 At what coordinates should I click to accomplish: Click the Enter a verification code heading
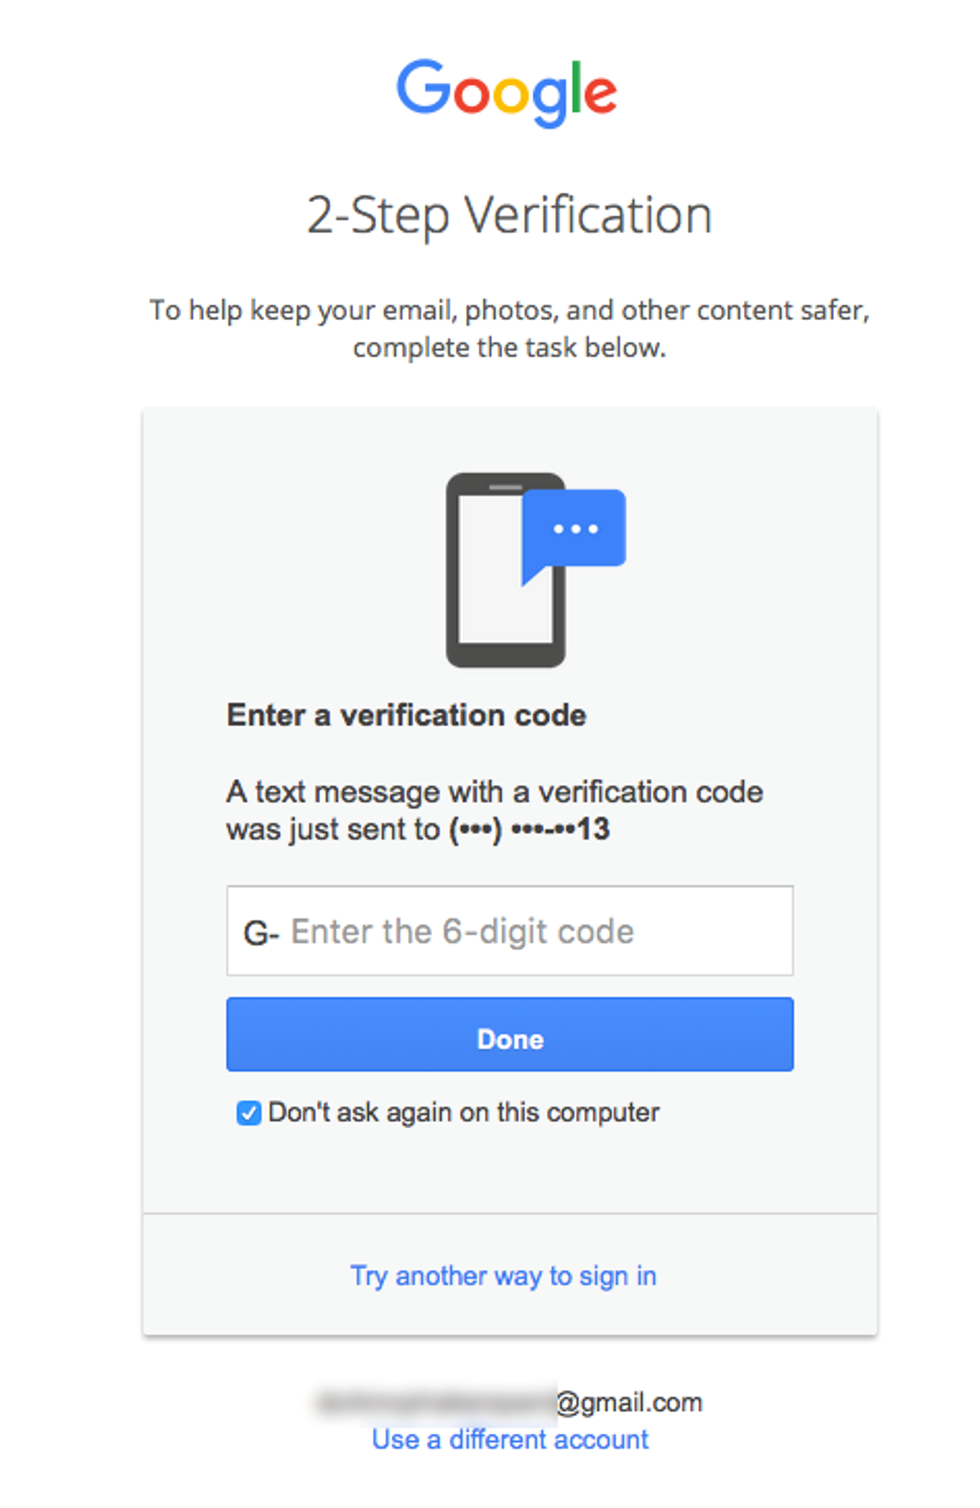[405, 715]
